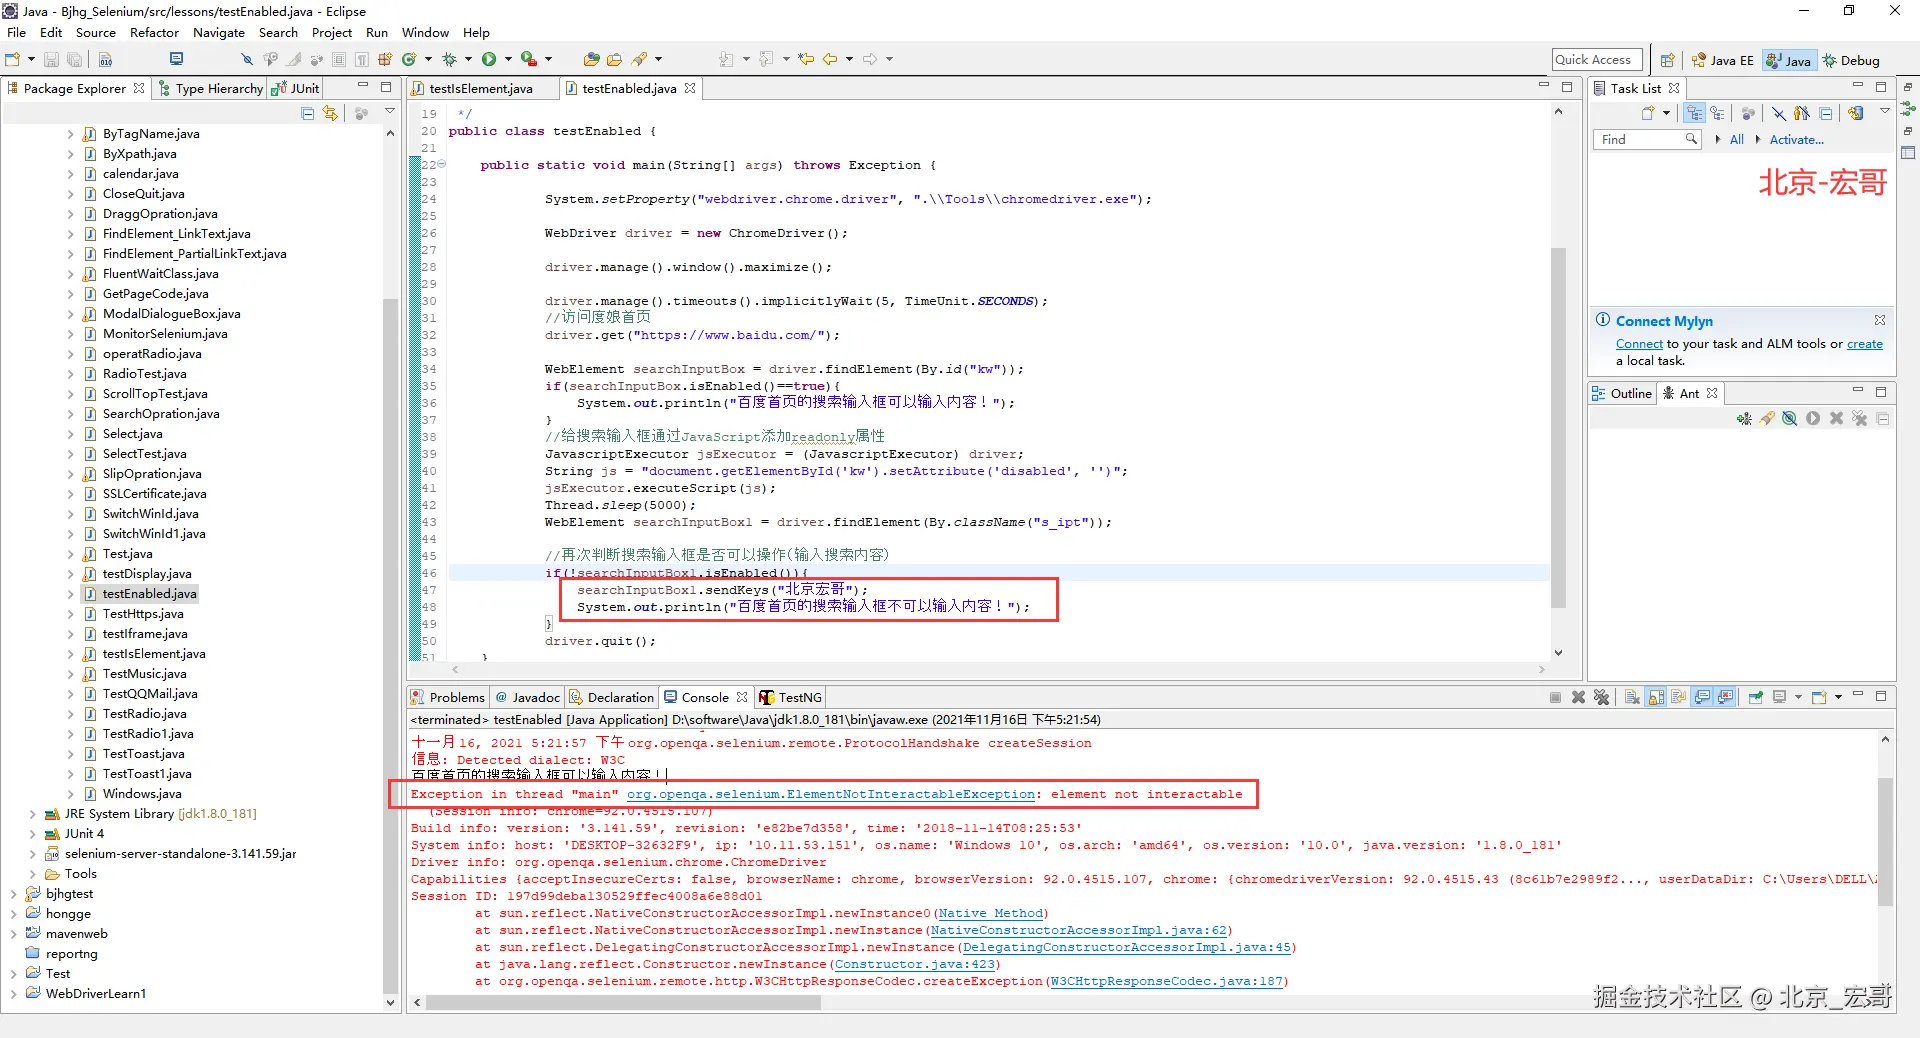Toggle Link with Editor in Package Explorer

coord(330,114)
